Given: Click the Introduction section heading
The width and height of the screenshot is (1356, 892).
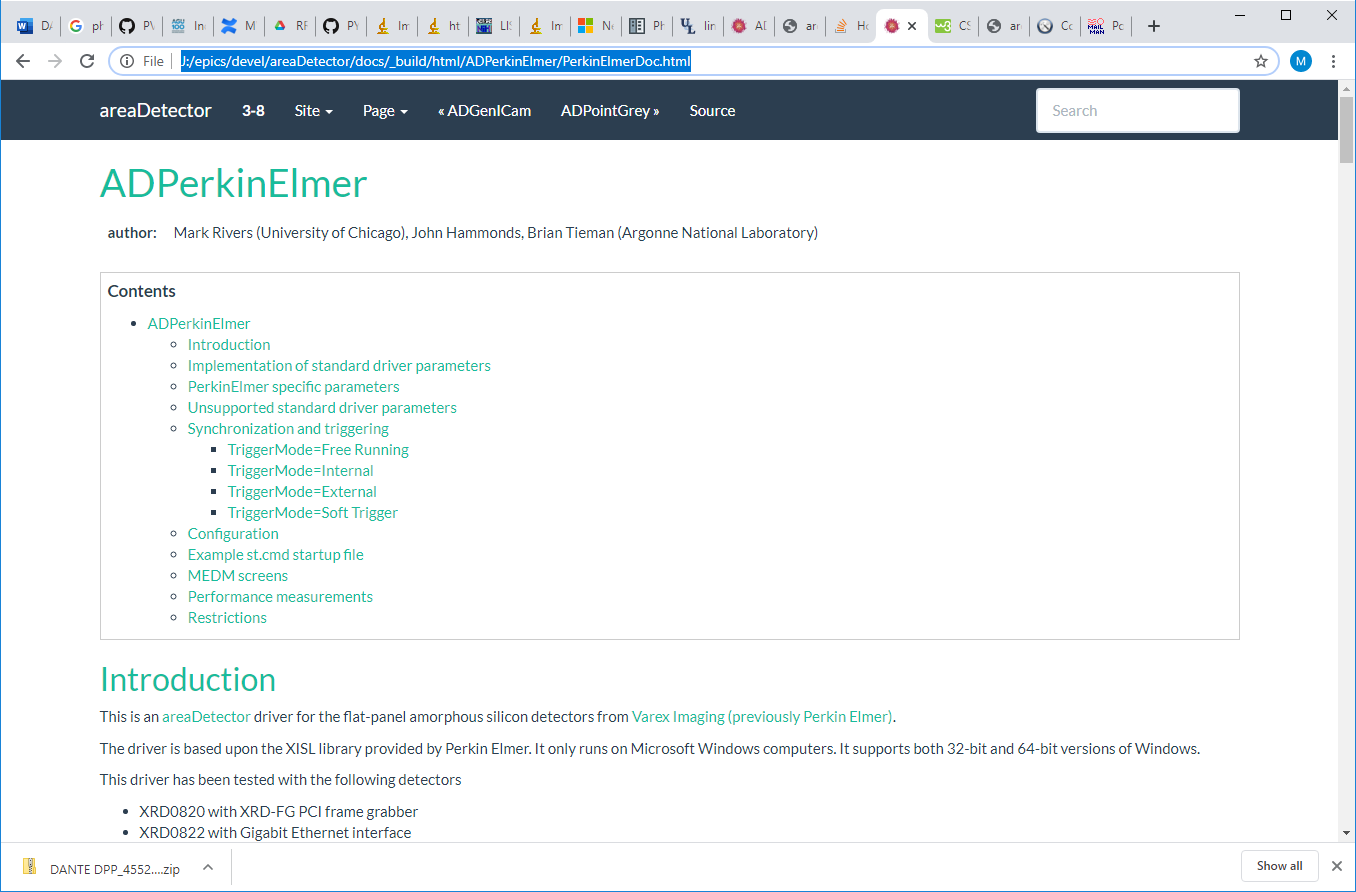Looking at the screenshot, I should [x=188, y=680].
